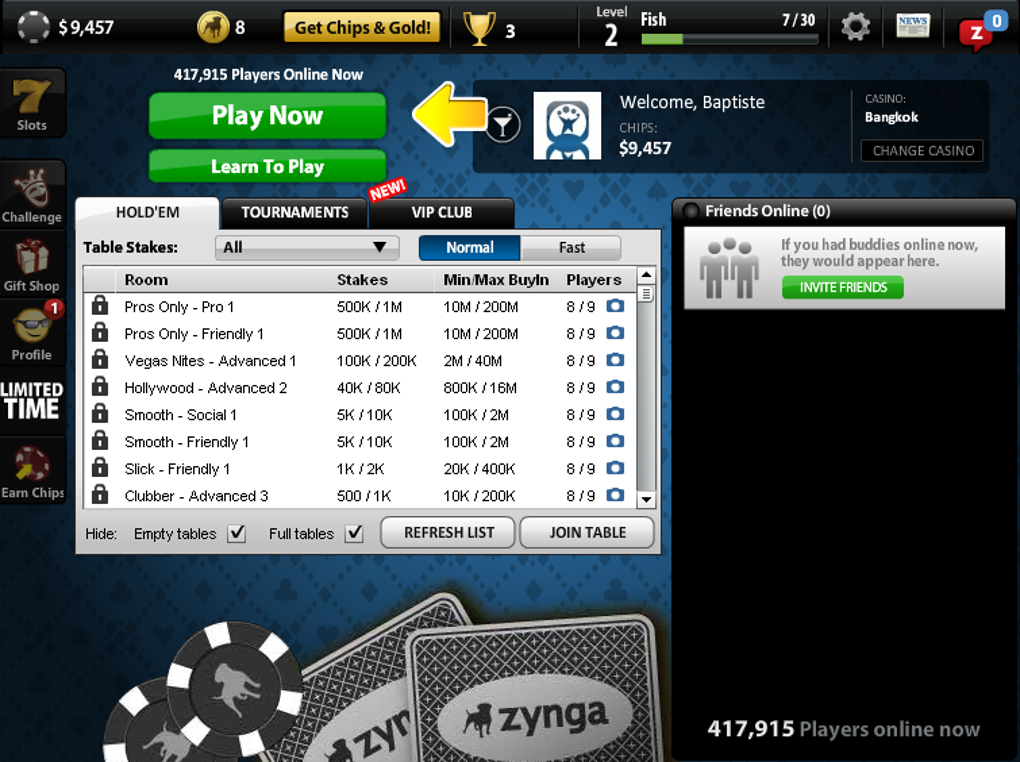Viewport: 1020px width, 762px height.
Task: Uncheck Hide Empty tables checkbox
Action: (237, 534)
